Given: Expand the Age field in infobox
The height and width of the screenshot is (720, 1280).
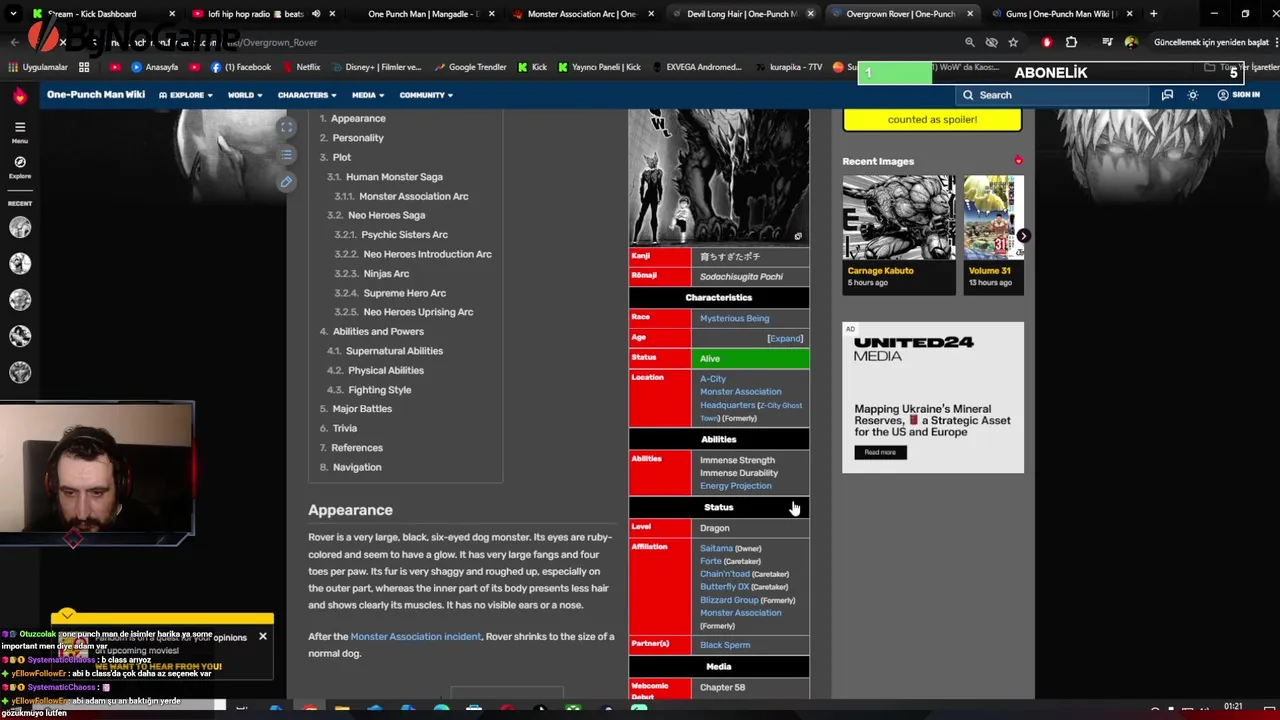Looking at the screenshot, I should [x=785, y=338].
